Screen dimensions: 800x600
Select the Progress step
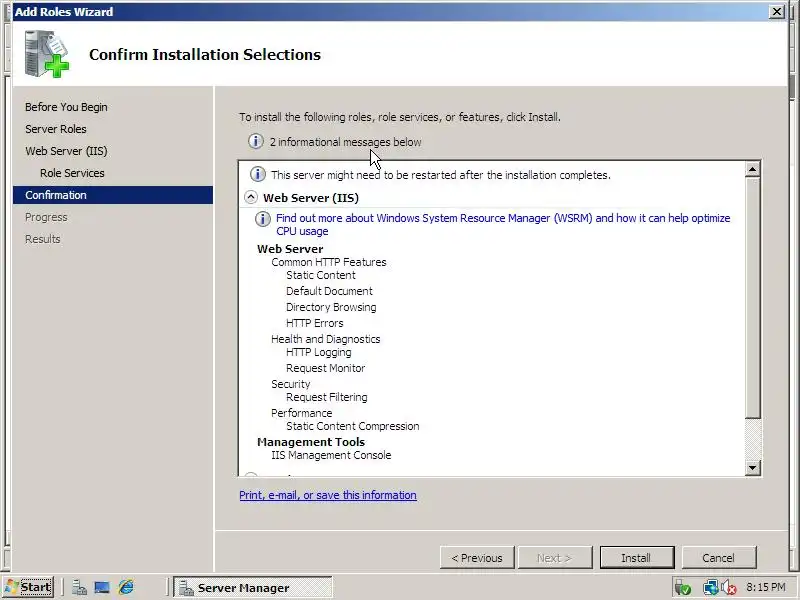click(46, 217)
